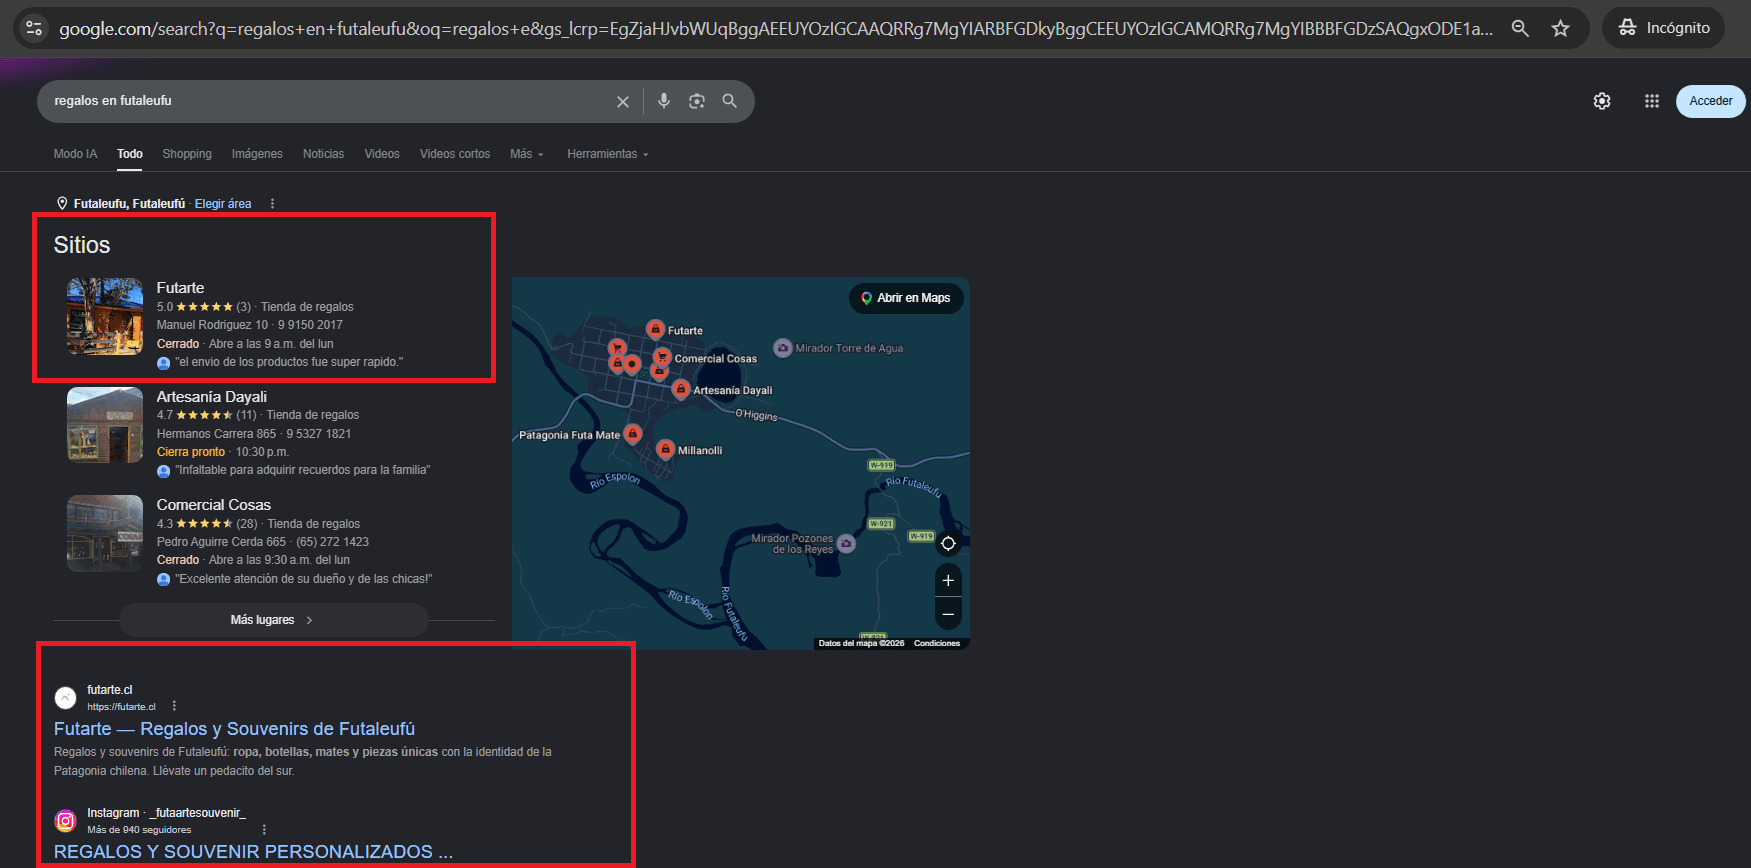Screen dimensions: 1751x868
Task: Open the Videos cortos tab
Action: (455, 154)
